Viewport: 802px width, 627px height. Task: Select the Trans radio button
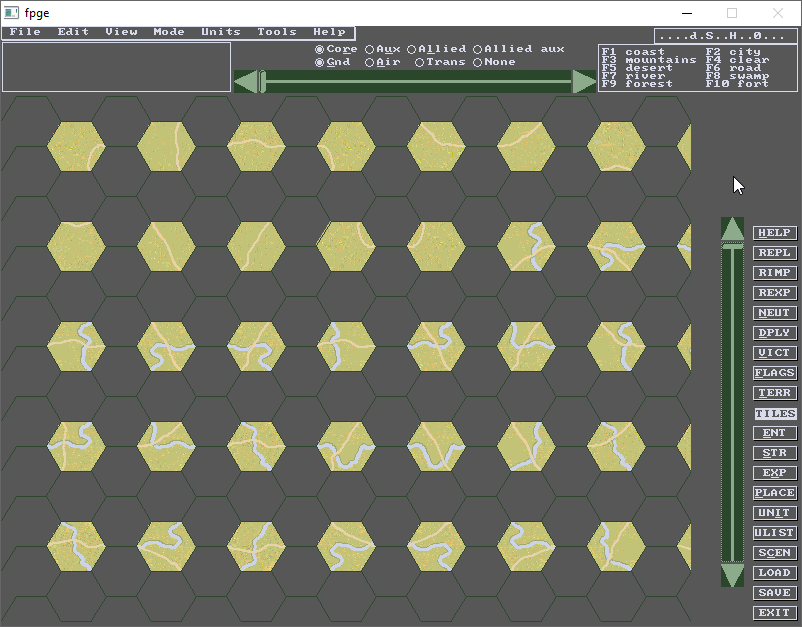440,62
